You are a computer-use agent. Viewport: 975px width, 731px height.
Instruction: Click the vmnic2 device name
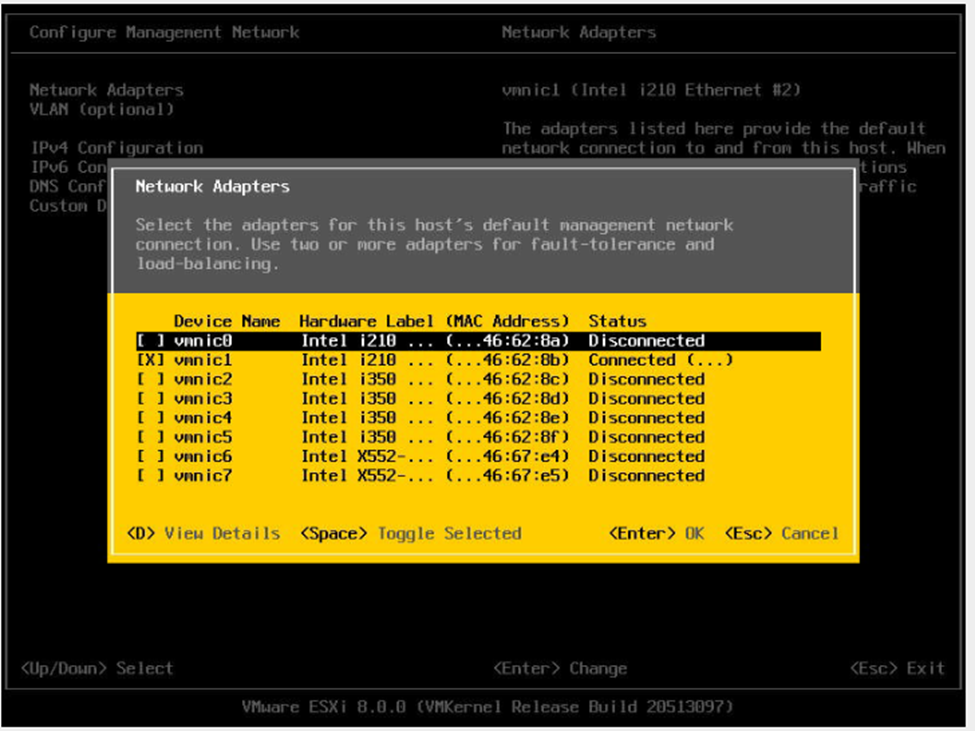click(x=203, y=379)
